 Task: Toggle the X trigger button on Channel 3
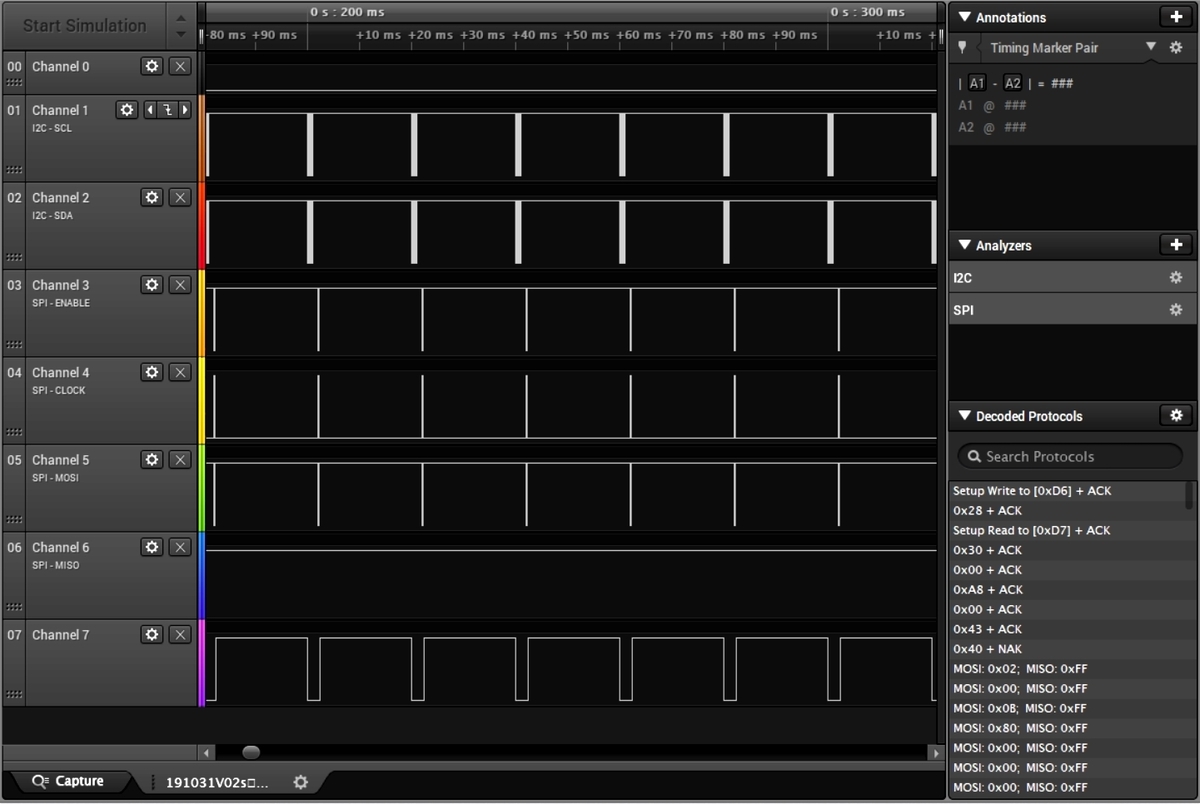[x=180, y=285]
